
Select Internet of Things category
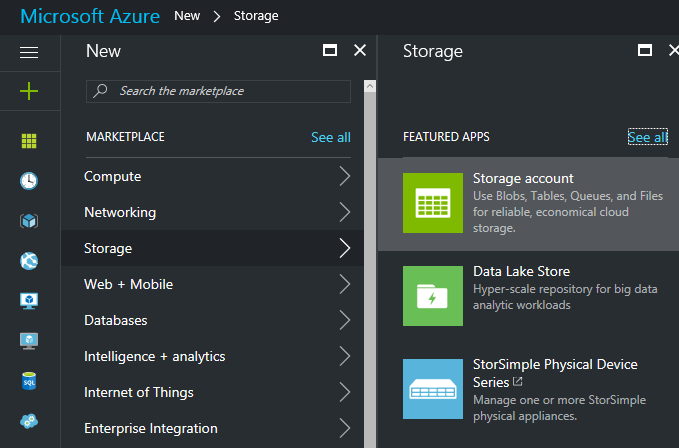pos(139,393)
